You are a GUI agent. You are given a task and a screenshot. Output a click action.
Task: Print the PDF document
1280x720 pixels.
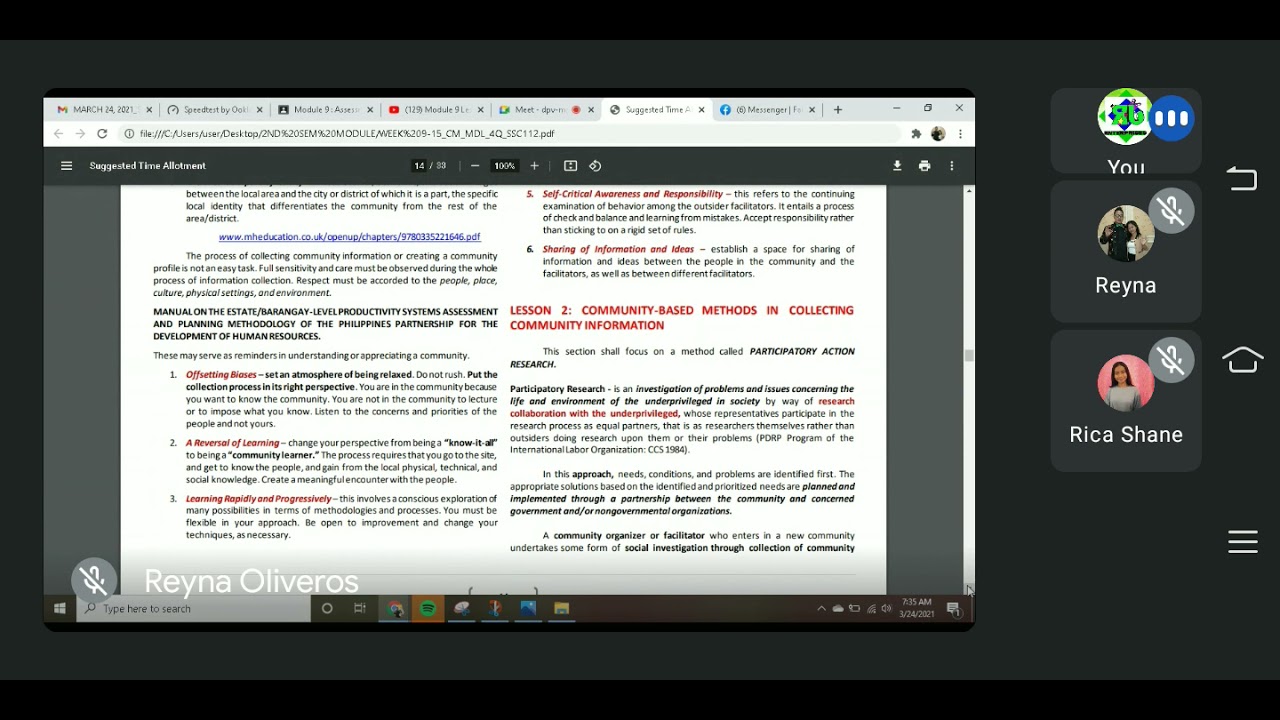coord(924,166)
